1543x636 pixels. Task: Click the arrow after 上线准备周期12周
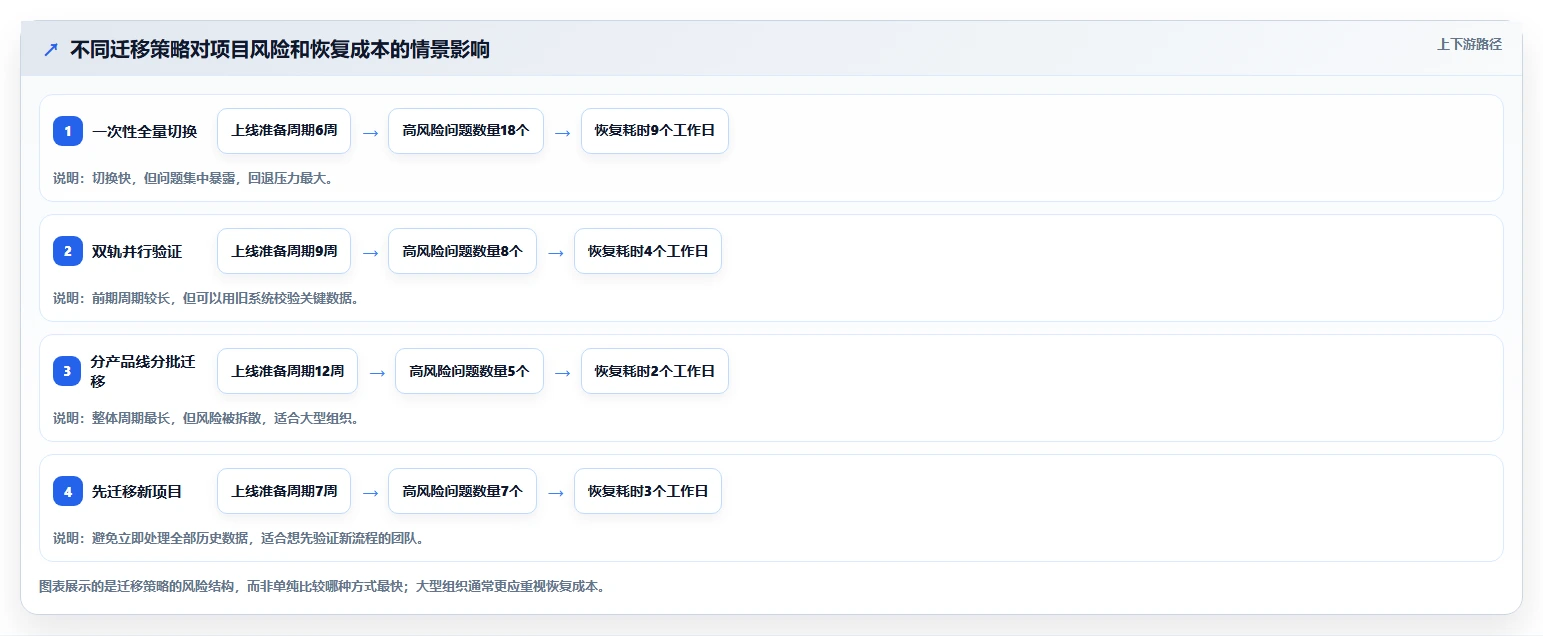[377, 372]
